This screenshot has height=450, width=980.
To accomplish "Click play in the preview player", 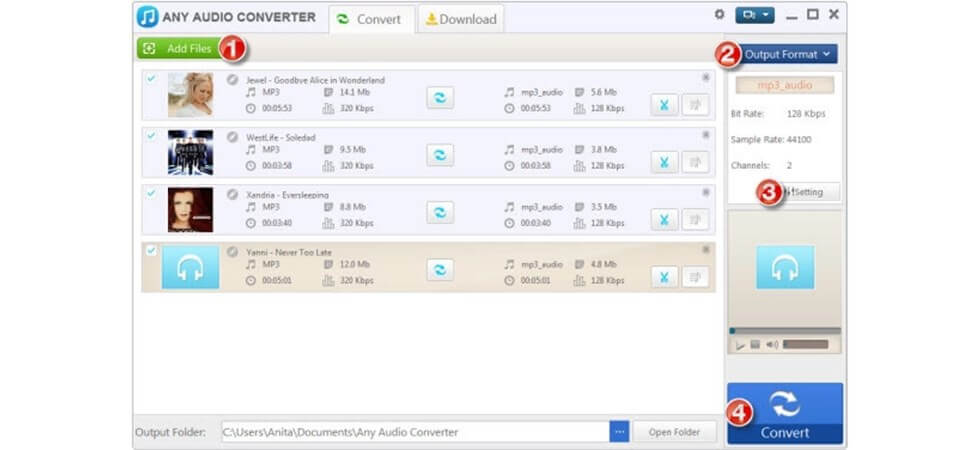I will [741, 345].
